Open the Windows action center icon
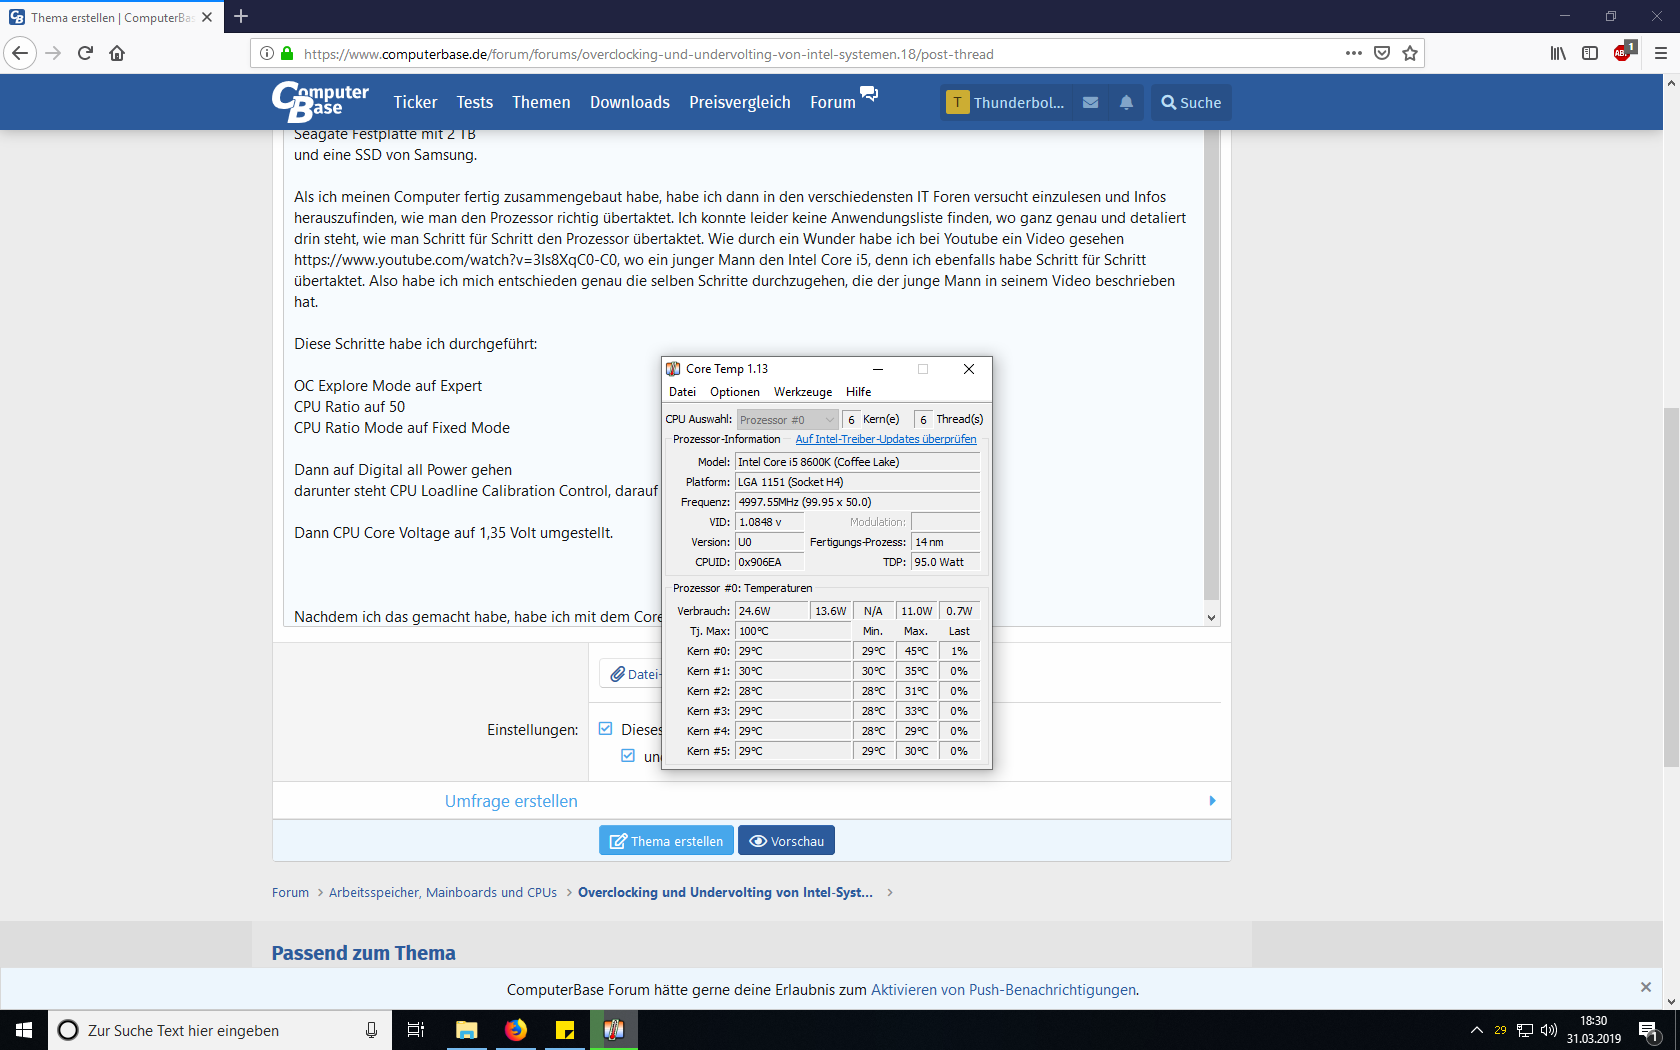 coord(1650,1030)
